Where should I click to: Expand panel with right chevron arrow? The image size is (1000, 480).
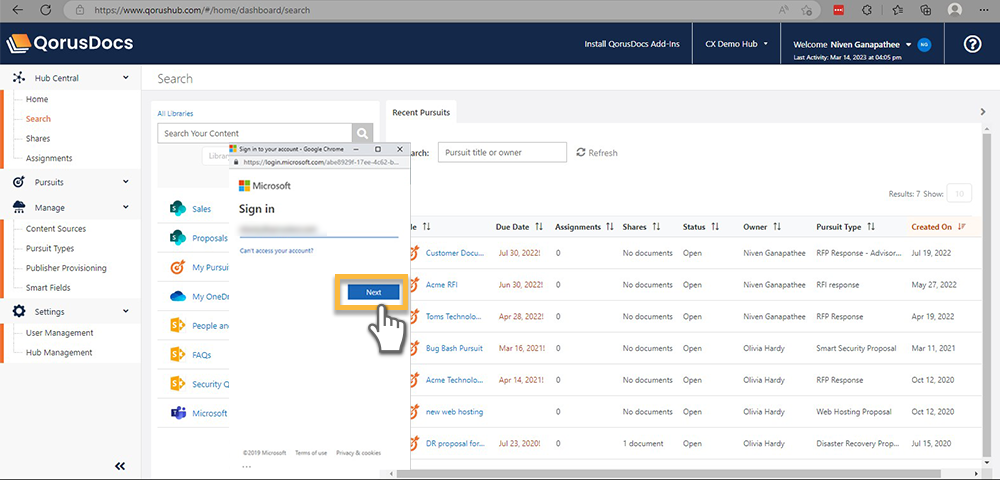(x=983, y=112)
